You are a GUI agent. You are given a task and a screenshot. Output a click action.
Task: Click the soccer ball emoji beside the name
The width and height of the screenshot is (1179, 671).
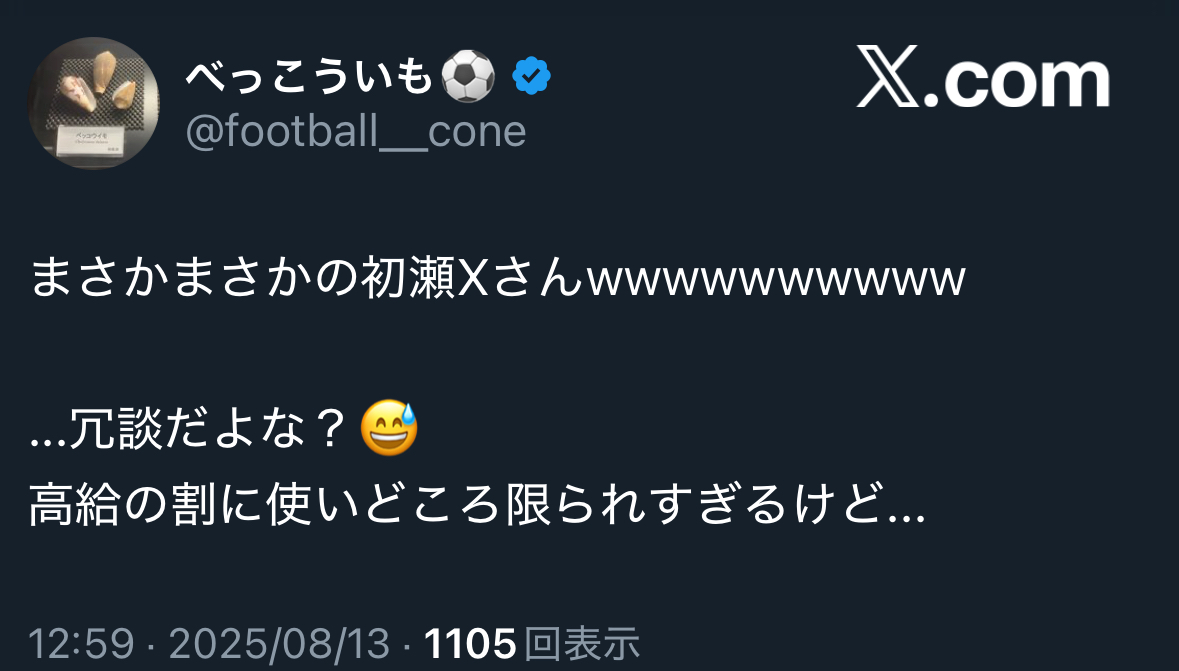tap(468, 76)
